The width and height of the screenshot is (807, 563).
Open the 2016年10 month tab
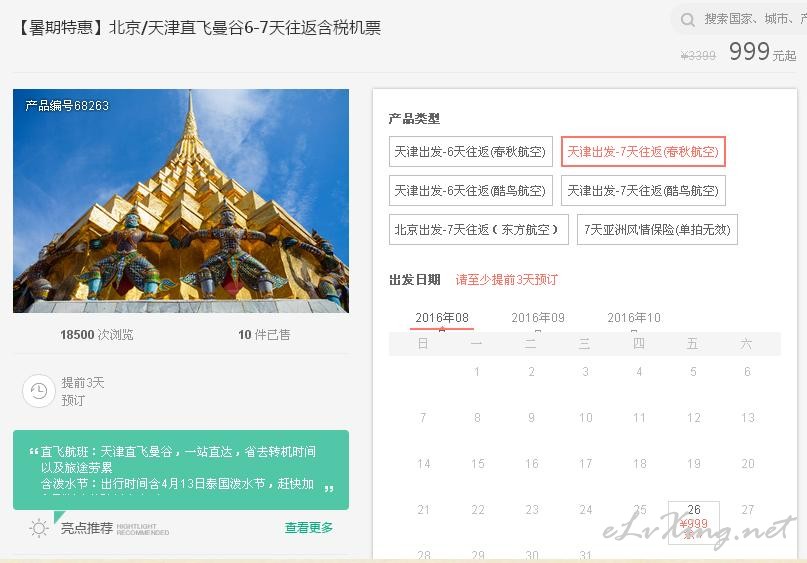tap(634, 318)
